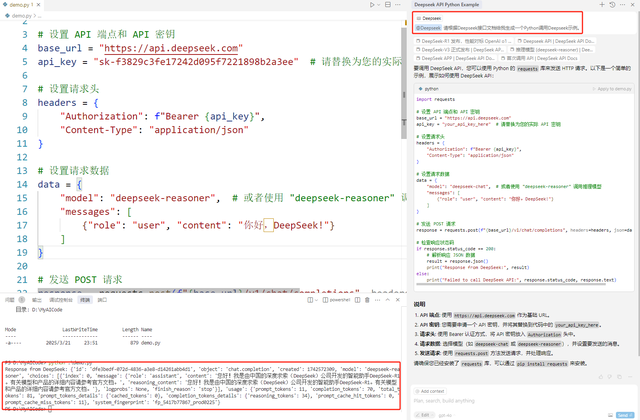Viewport: 640px width, 420px height.
Task: Thumbs down the chat response
Action: [x=610, y=377]
